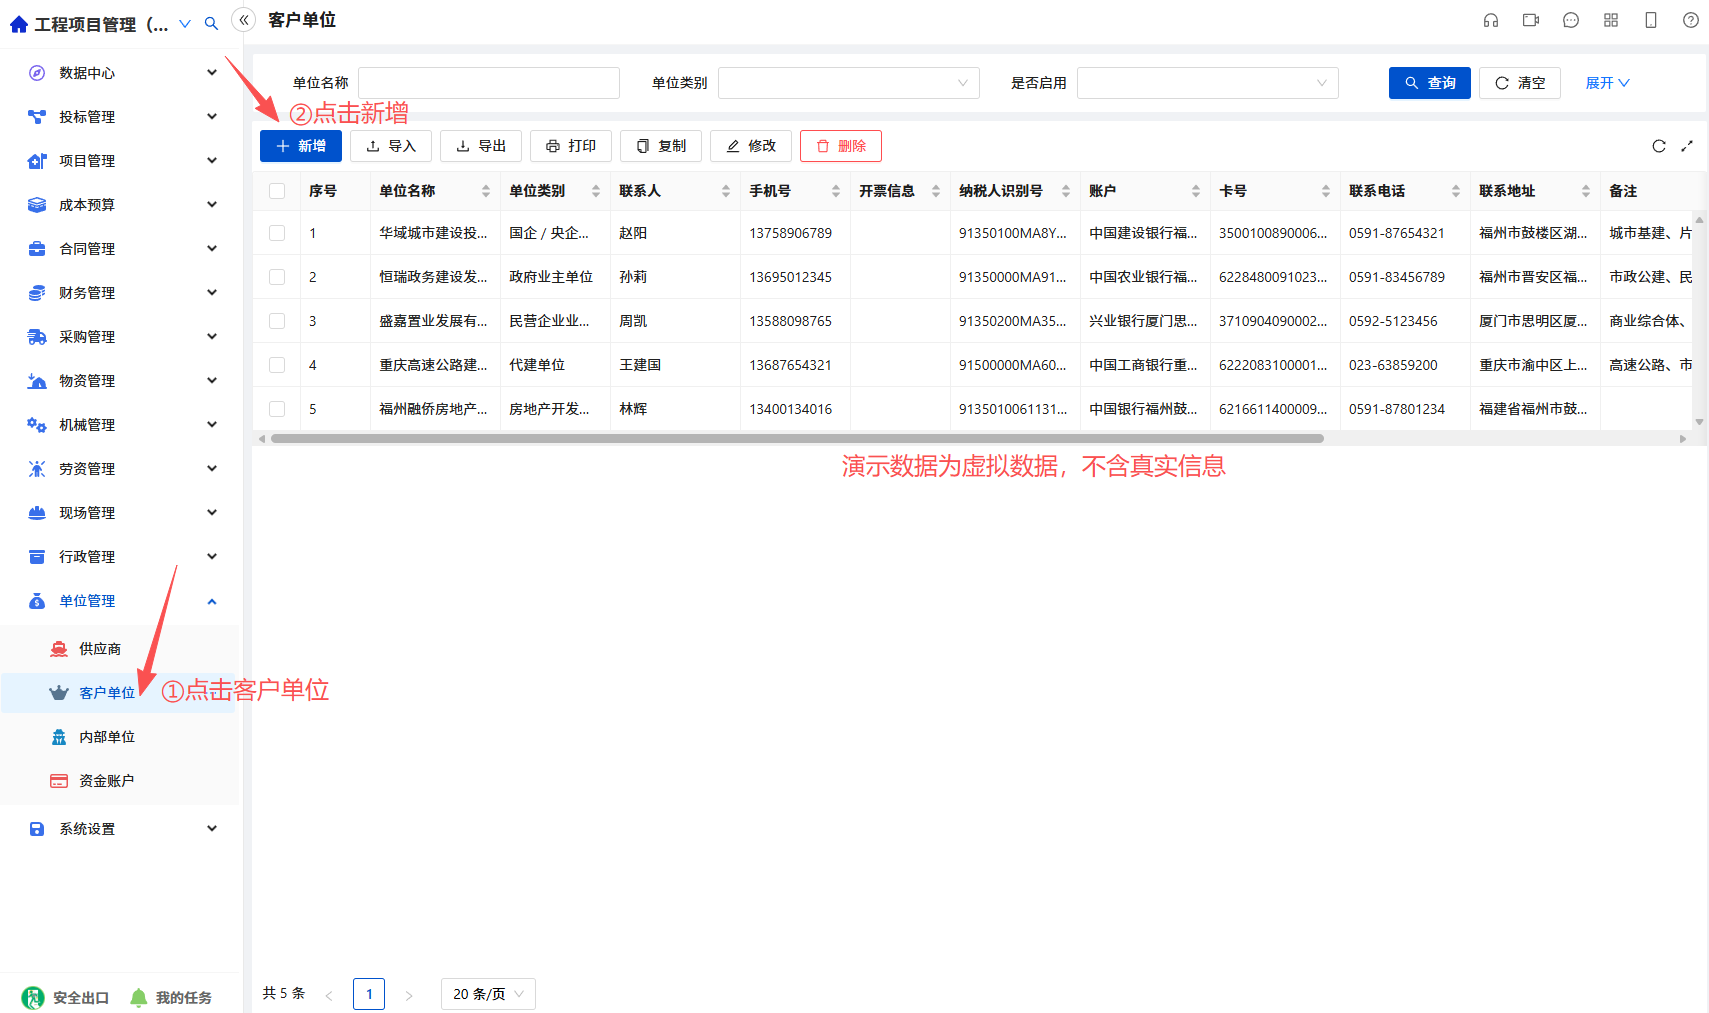Check the row for 盛嘉置业发展
Screen dimensions: 1709x1013
click(x=277, y=321)
